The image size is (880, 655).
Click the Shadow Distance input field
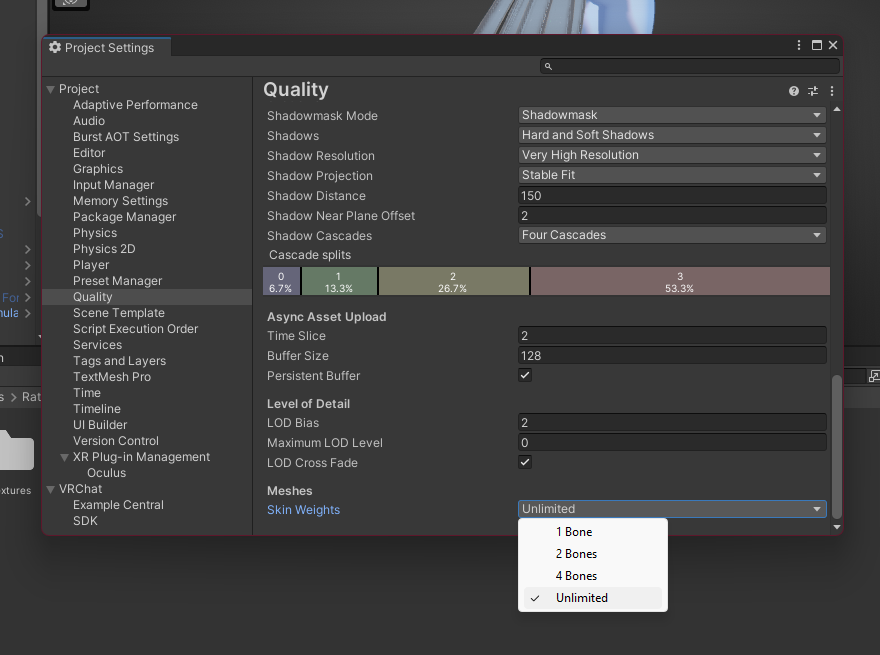671,196
